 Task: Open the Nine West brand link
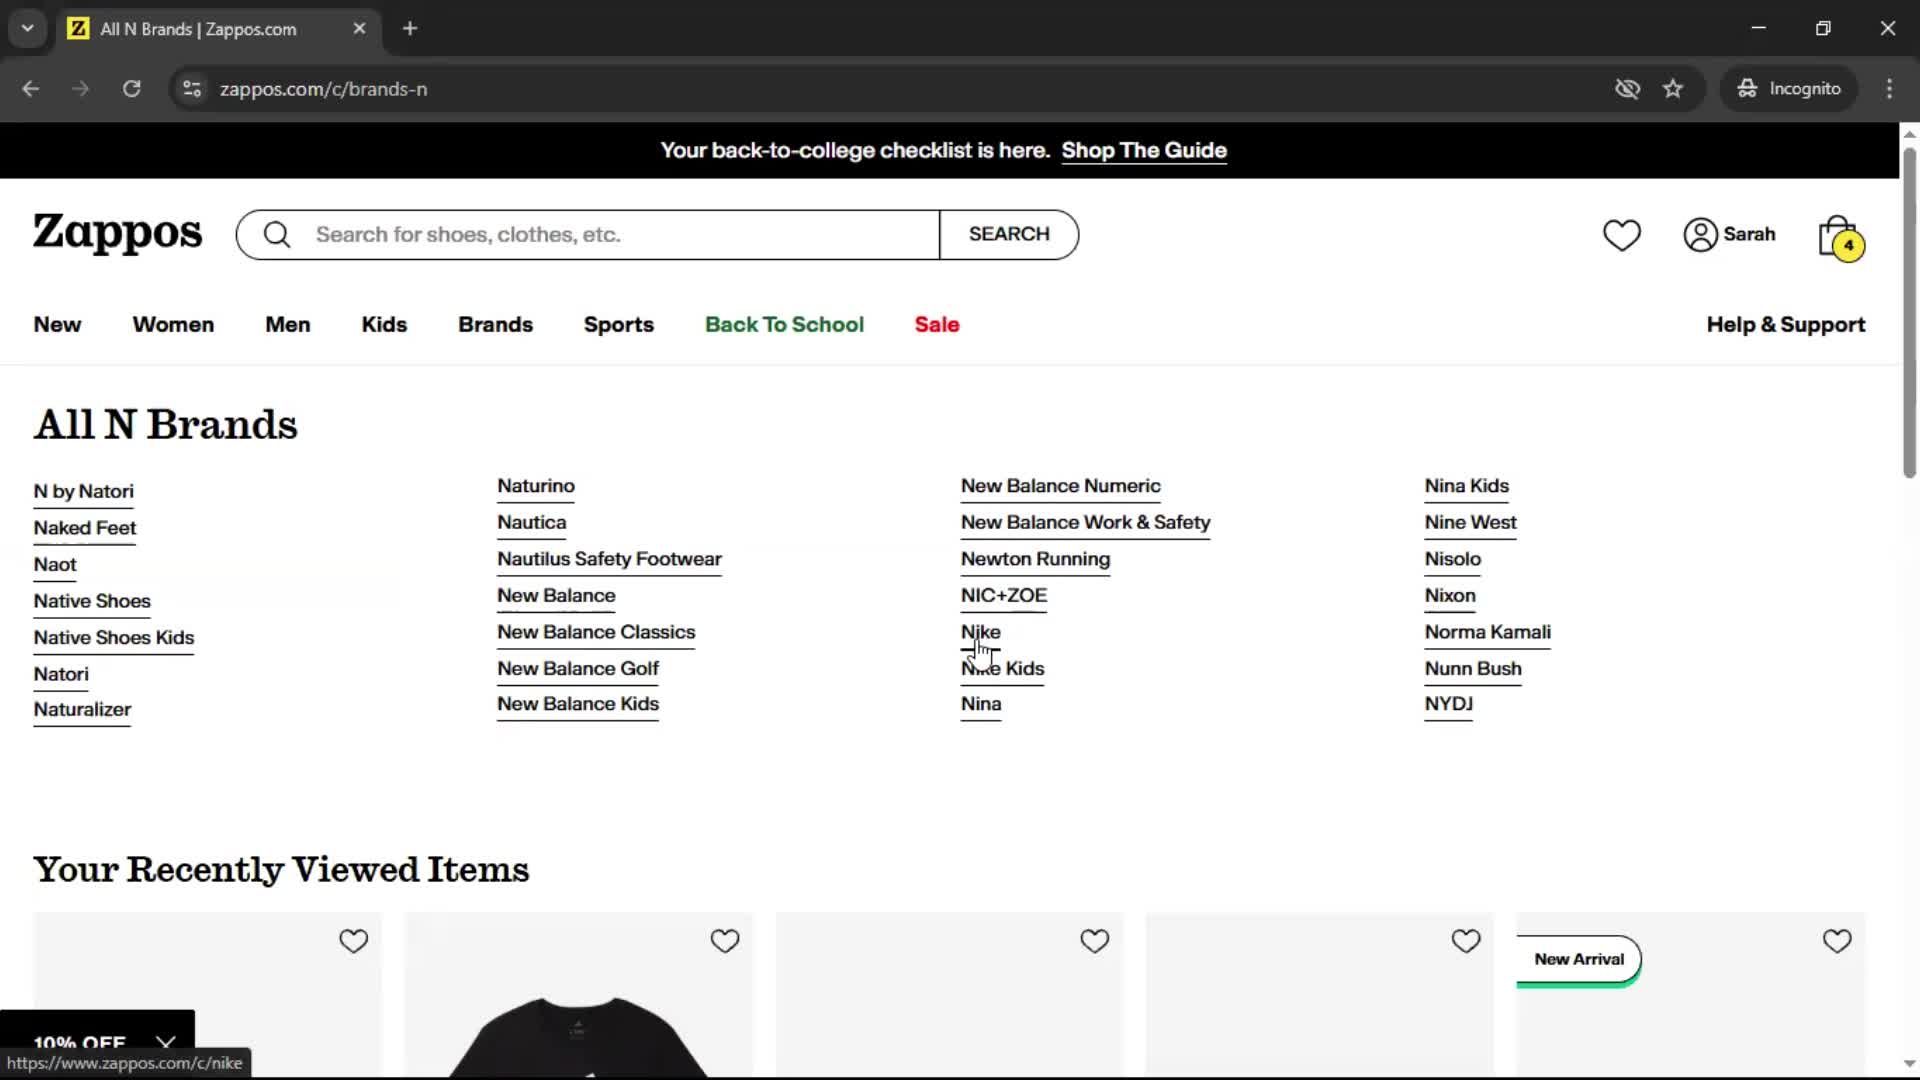tap(1470, 523)
